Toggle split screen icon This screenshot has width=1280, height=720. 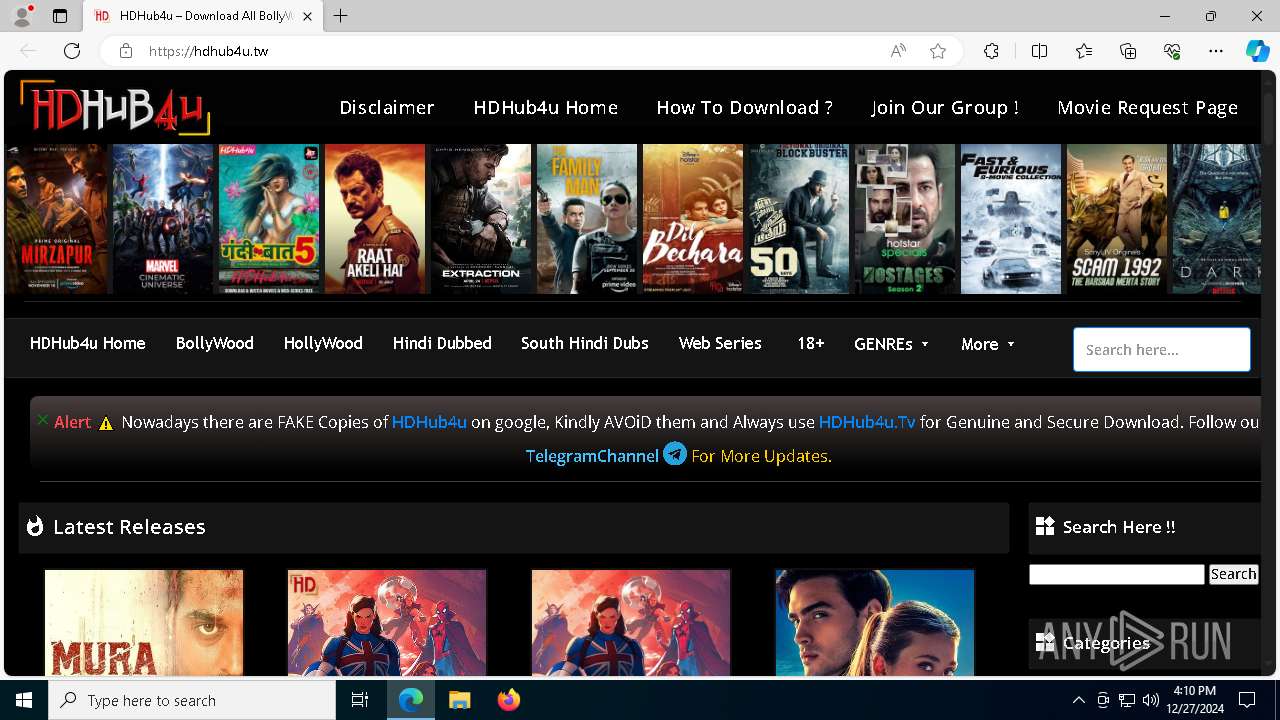[x=1039, y=51]
